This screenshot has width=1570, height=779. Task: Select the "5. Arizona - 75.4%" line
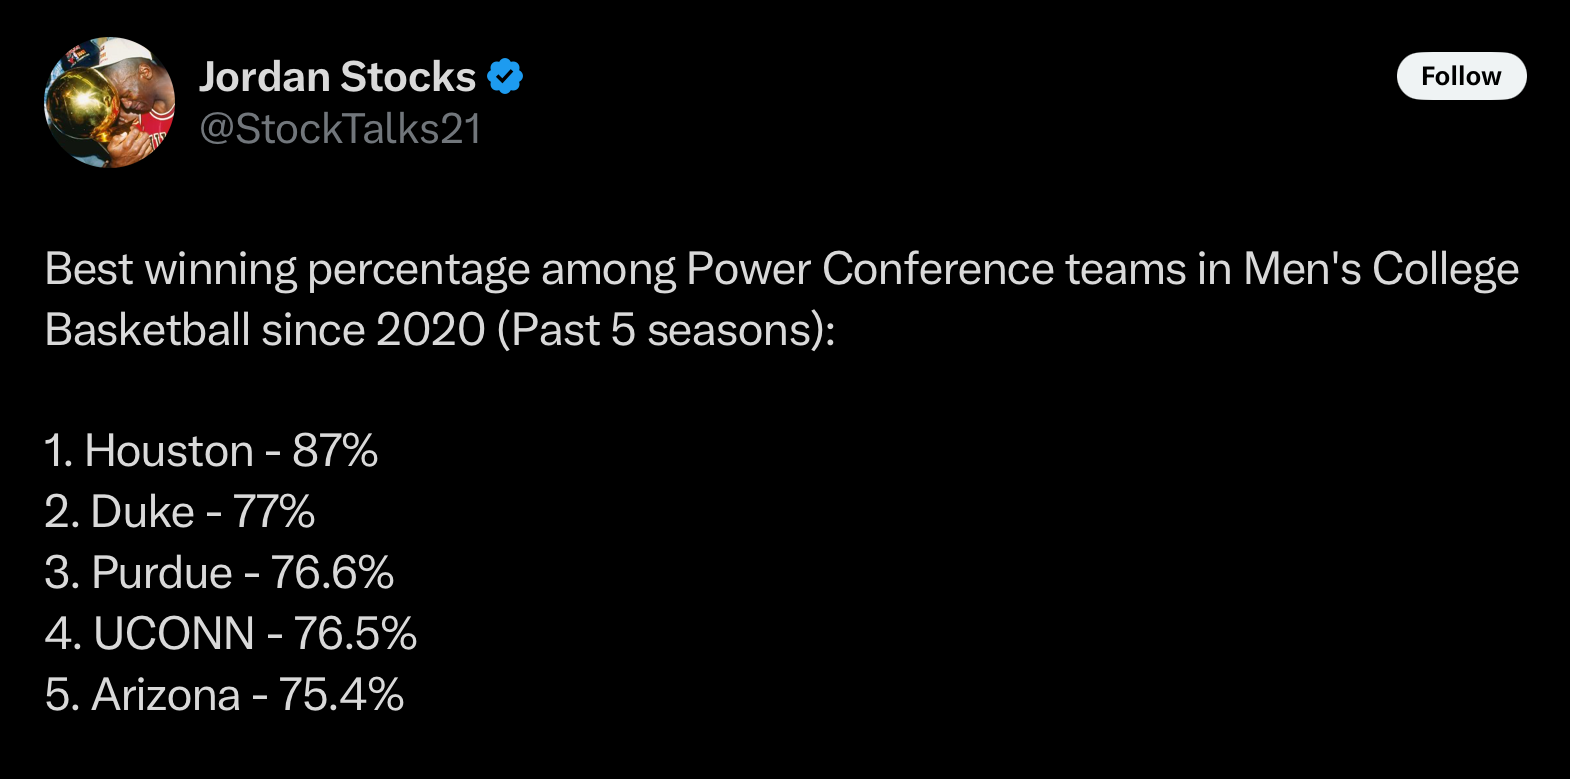(x=224, y=695)
